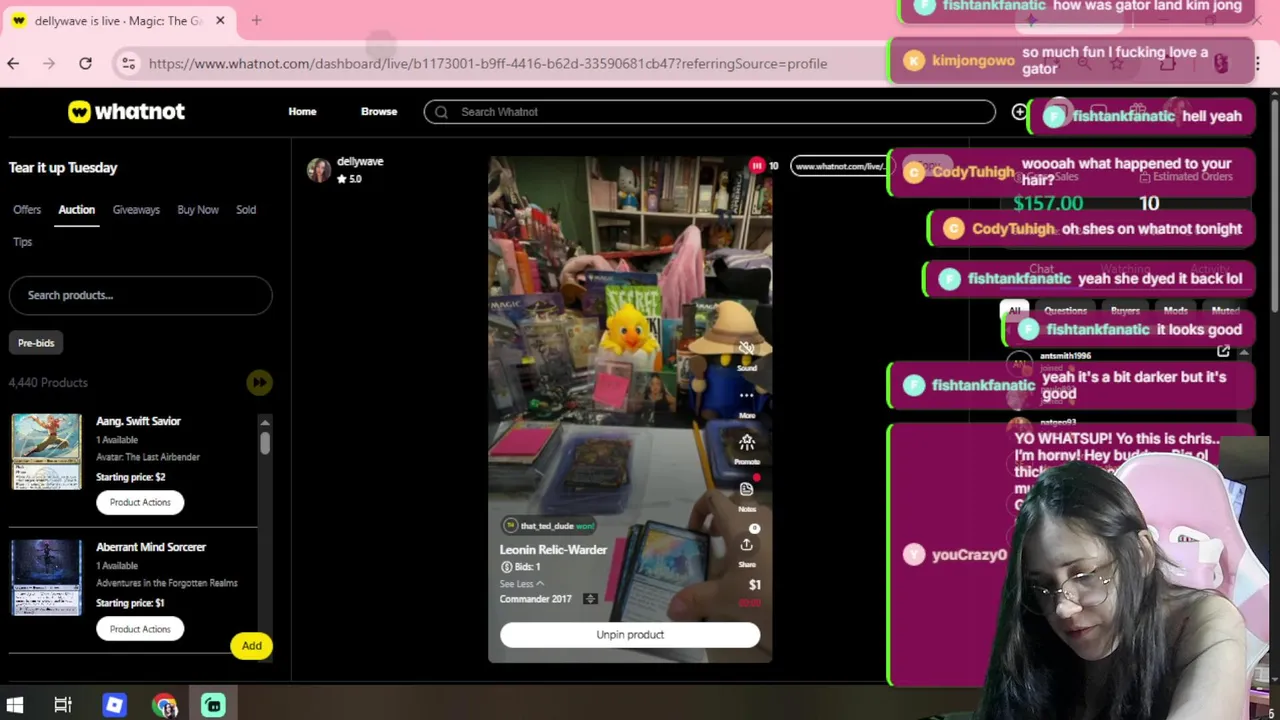Viewport: 1280px width, 720px height.
Task: Click the browser address bar URL
Action: (x=488, y=63)
